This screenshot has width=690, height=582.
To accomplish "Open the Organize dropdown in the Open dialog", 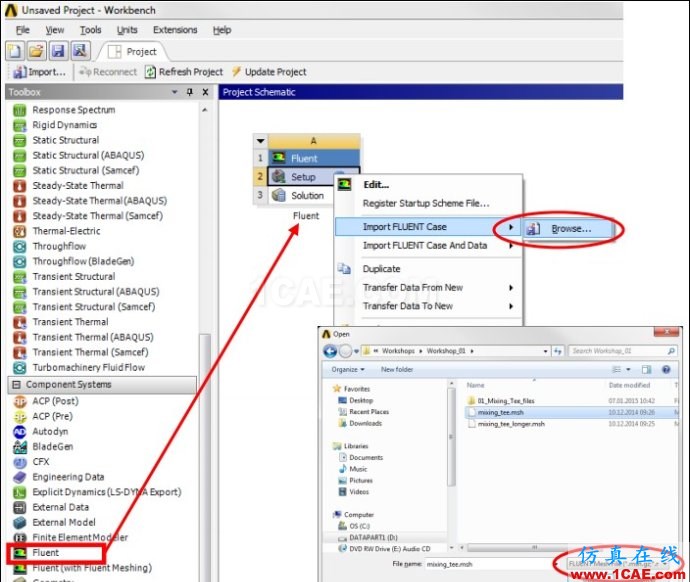I will point(348,370).
